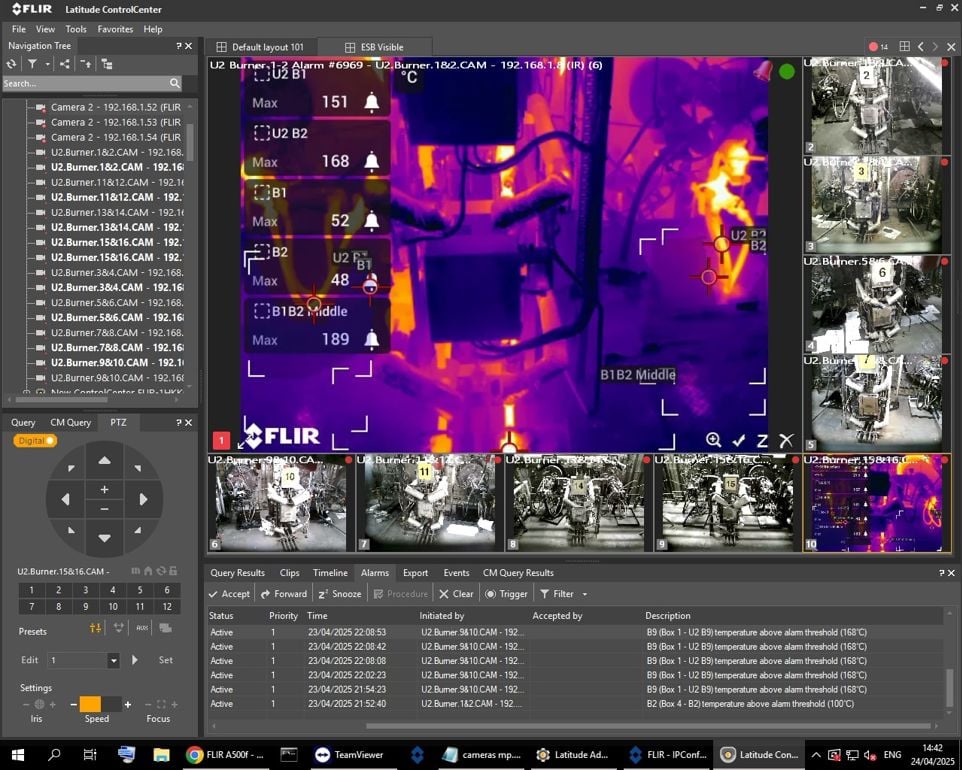Open the preset number dropdown next to Edit
The height and width of the screenshot is (770, 962).
(113, 661)
